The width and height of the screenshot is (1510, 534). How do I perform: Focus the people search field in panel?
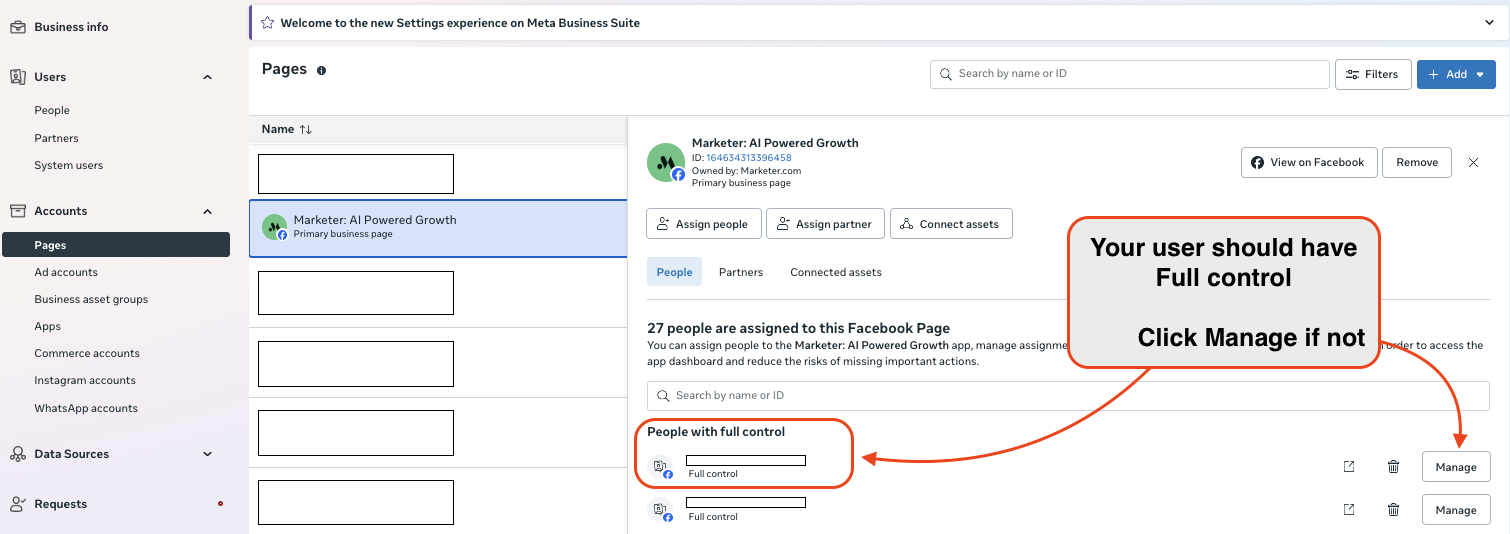(x=1068, y=396)
